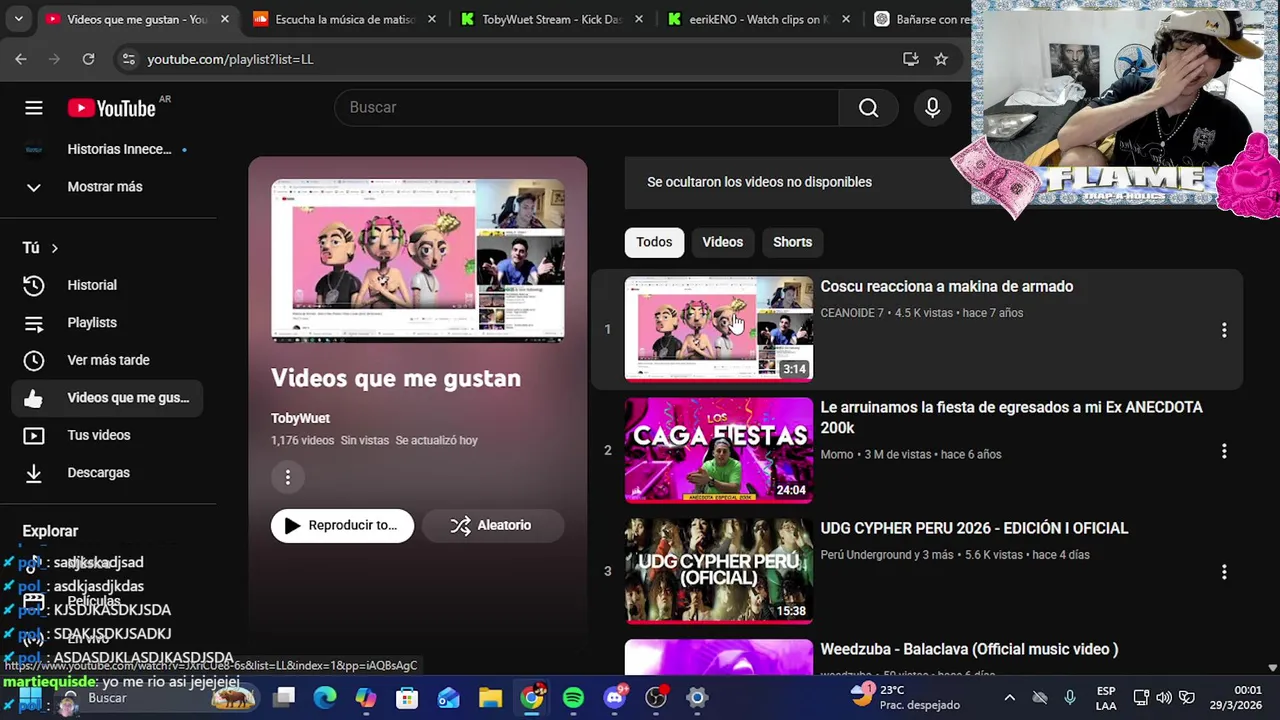Open the weather widget showing 23°C
Screen dimensions: 1280x720
[905, 697]
